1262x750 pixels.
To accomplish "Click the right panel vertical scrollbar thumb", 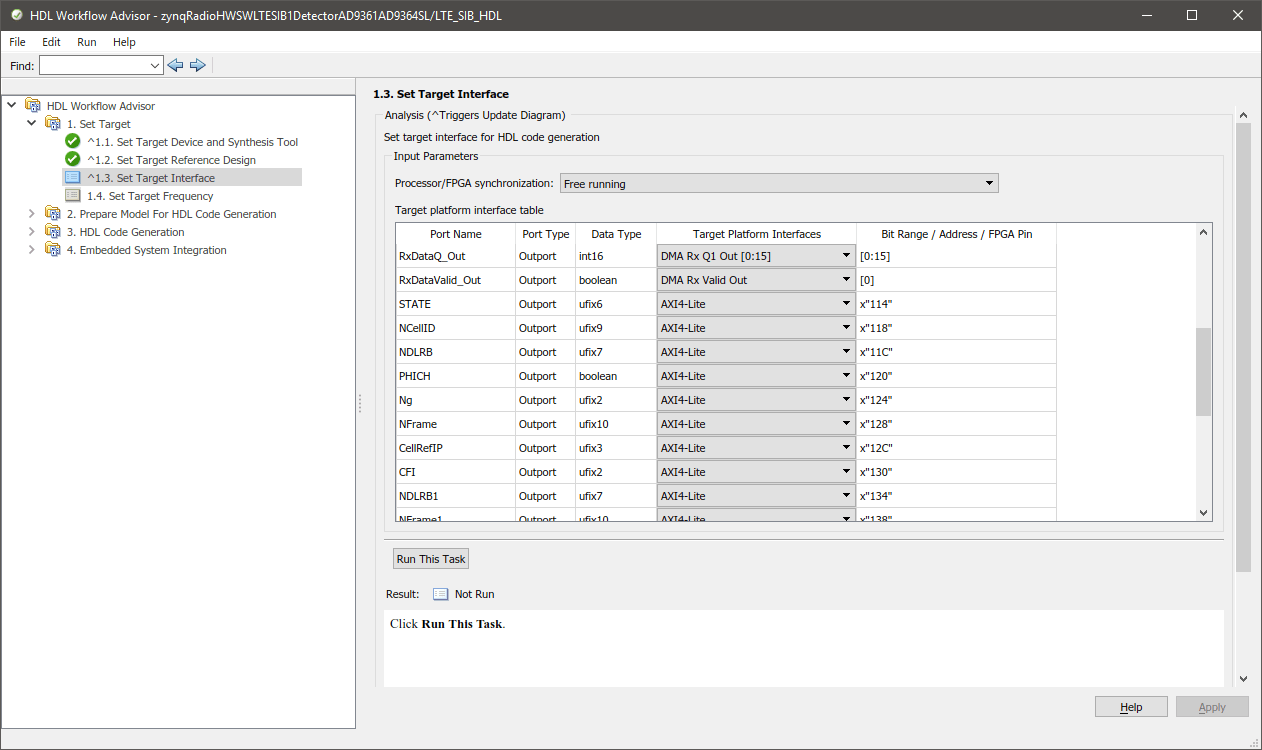I will click(1243, 347).
